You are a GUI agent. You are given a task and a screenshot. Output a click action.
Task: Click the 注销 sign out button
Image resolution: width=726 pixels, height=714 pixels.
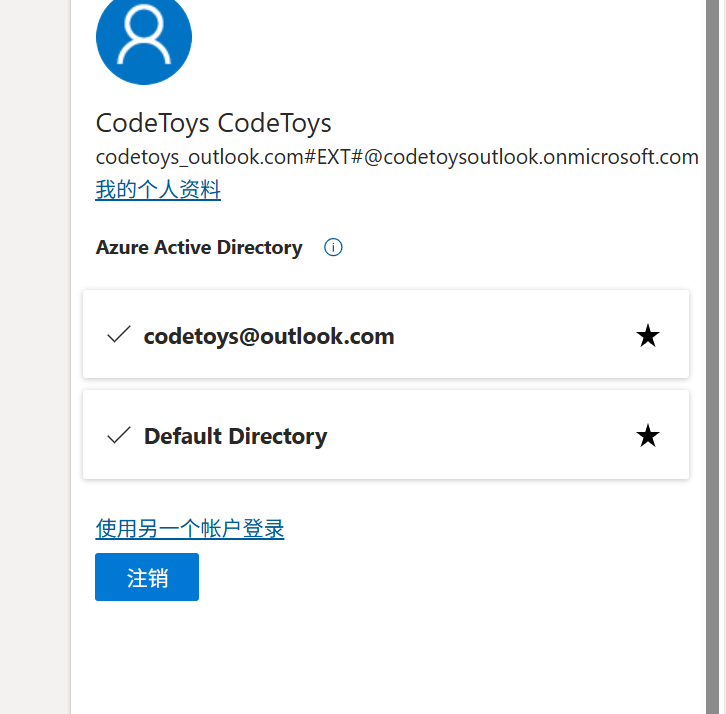(147, 577)
